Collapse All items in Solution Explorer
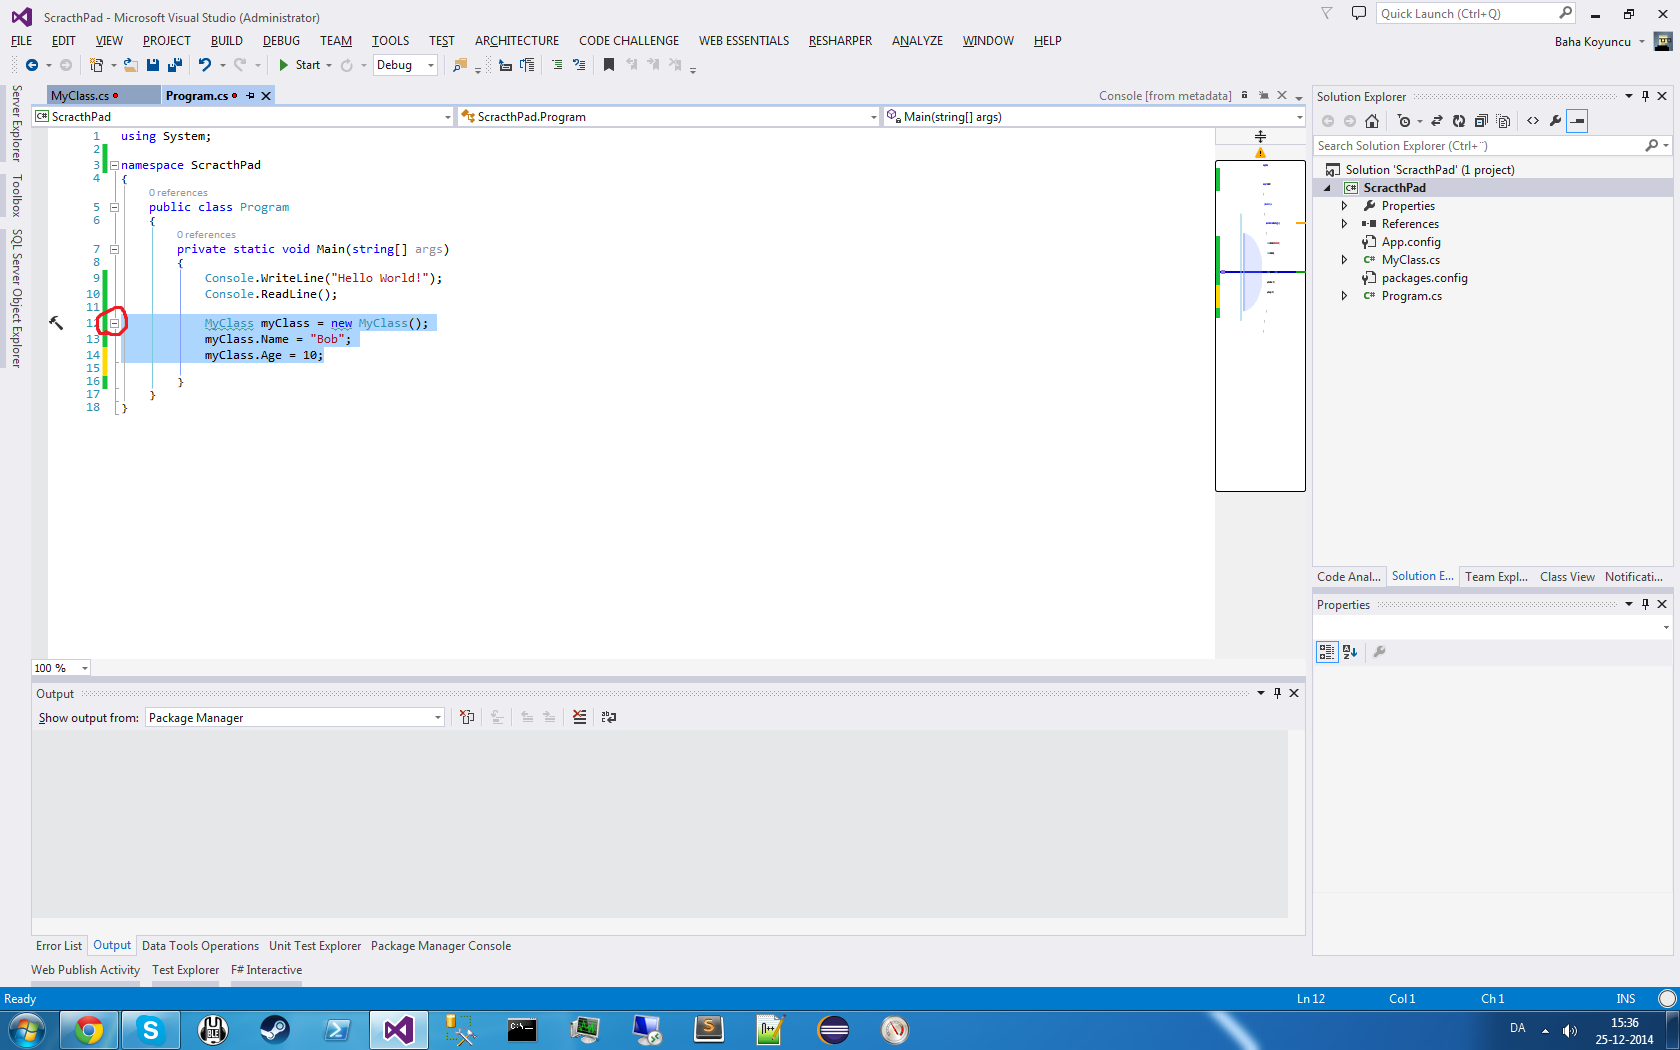Screen dimensions: 1680x1050 (1481, 121)
